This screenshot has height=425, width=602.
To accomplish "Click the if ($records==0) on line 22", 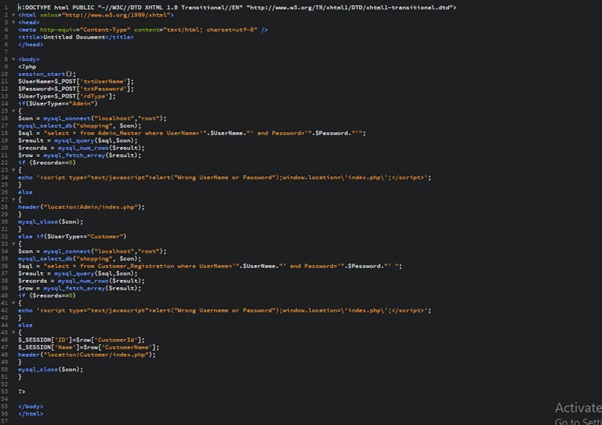I will click(x=47, y=163).
